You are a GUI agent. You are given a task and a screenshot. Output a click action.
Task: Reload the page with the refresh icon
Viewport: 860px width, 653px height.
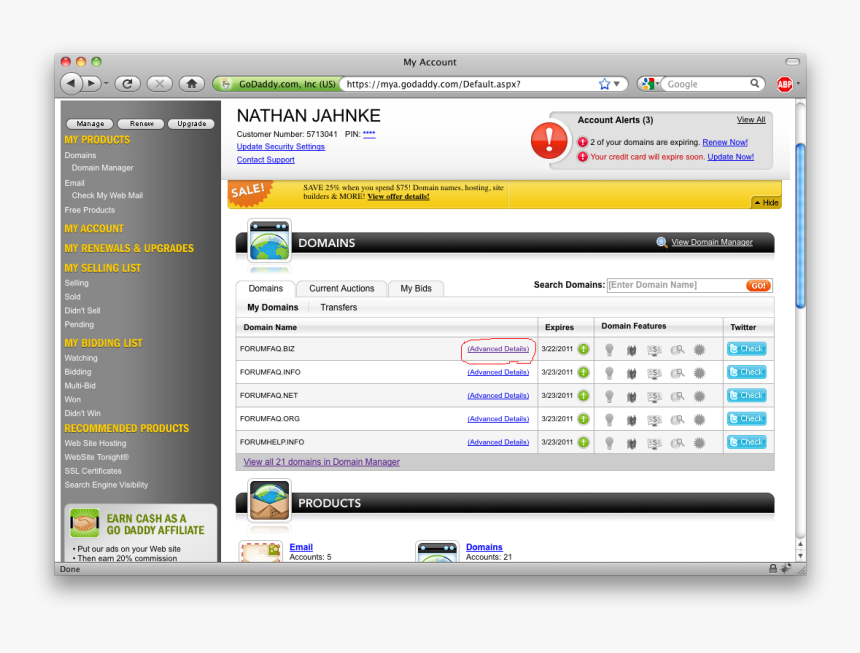[x=127, y=84]
